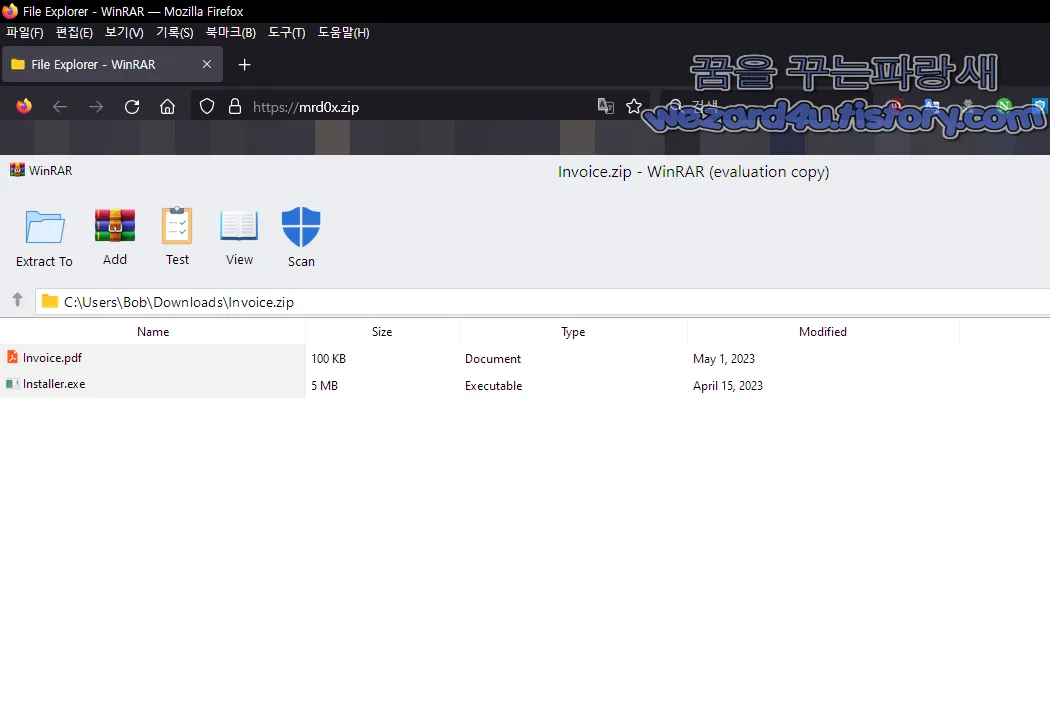
Task: Open the 보기(V) menu
Action: click(124, 33)
